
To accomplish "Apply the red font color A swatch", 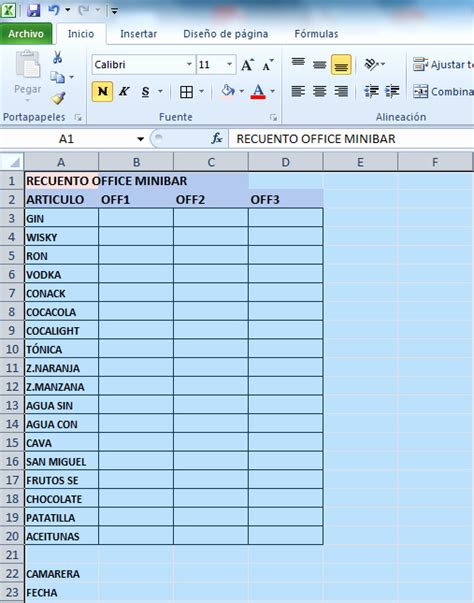I will (258, 92).
